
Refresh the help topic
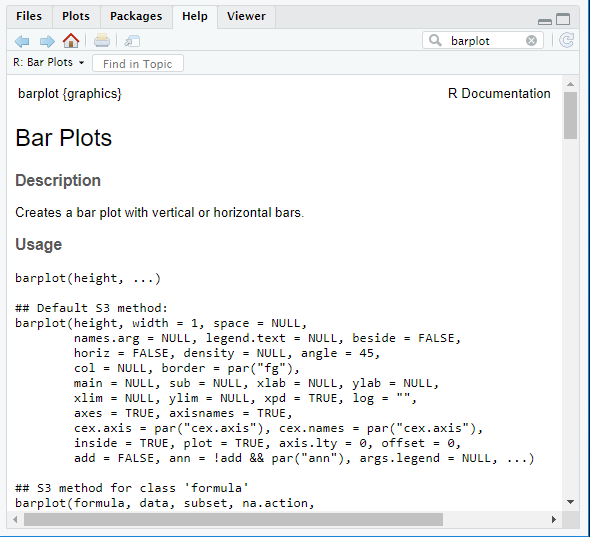pos(566,40)
